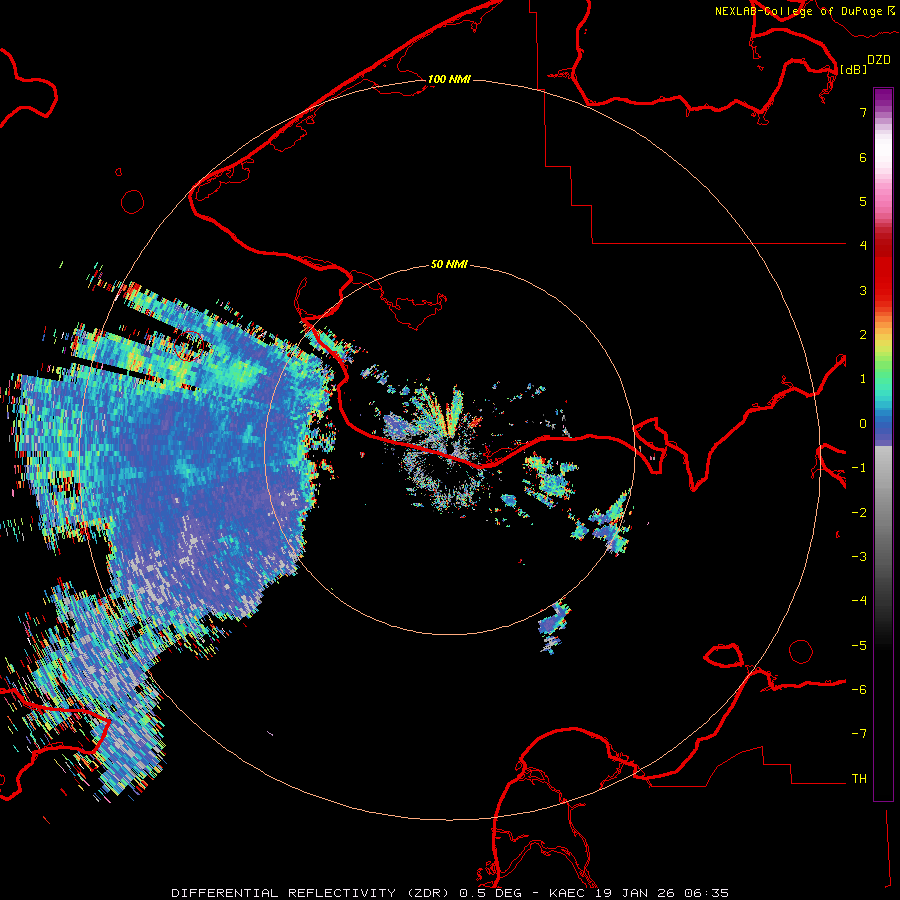Click the 06:35 timestamp in caption
Screen dimensions: 900x900
click(x=707, y=893)
